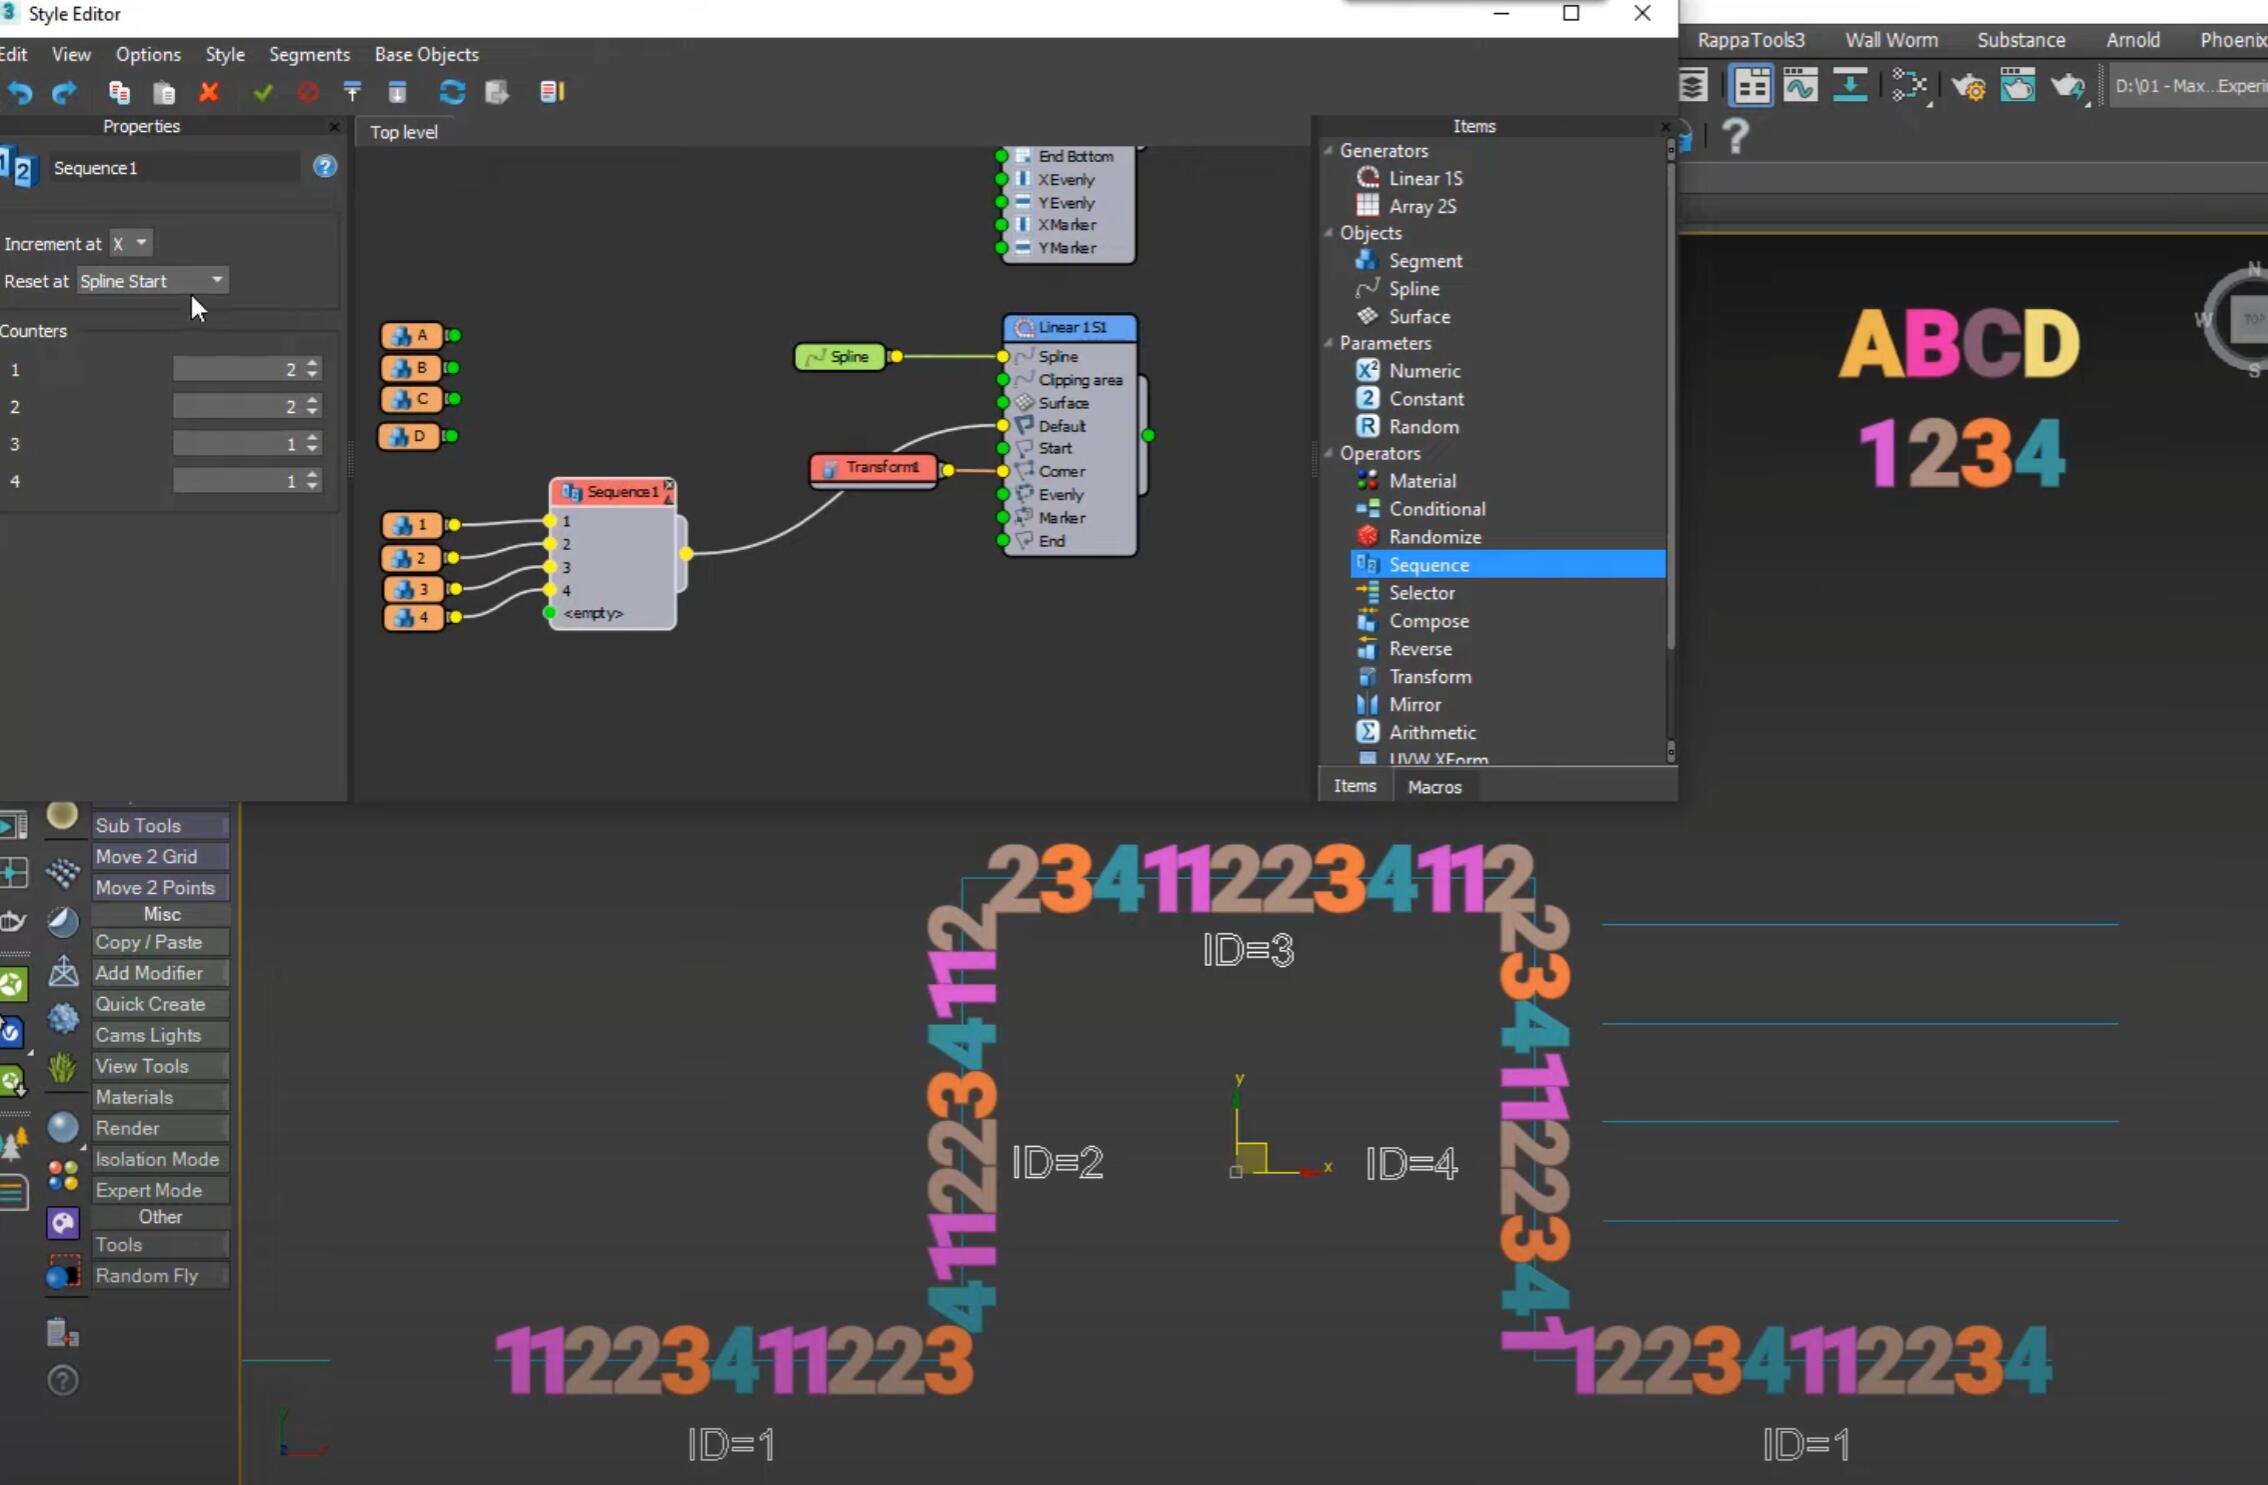
Task: Select Randomize operator item
Action: click(1435, 537)
